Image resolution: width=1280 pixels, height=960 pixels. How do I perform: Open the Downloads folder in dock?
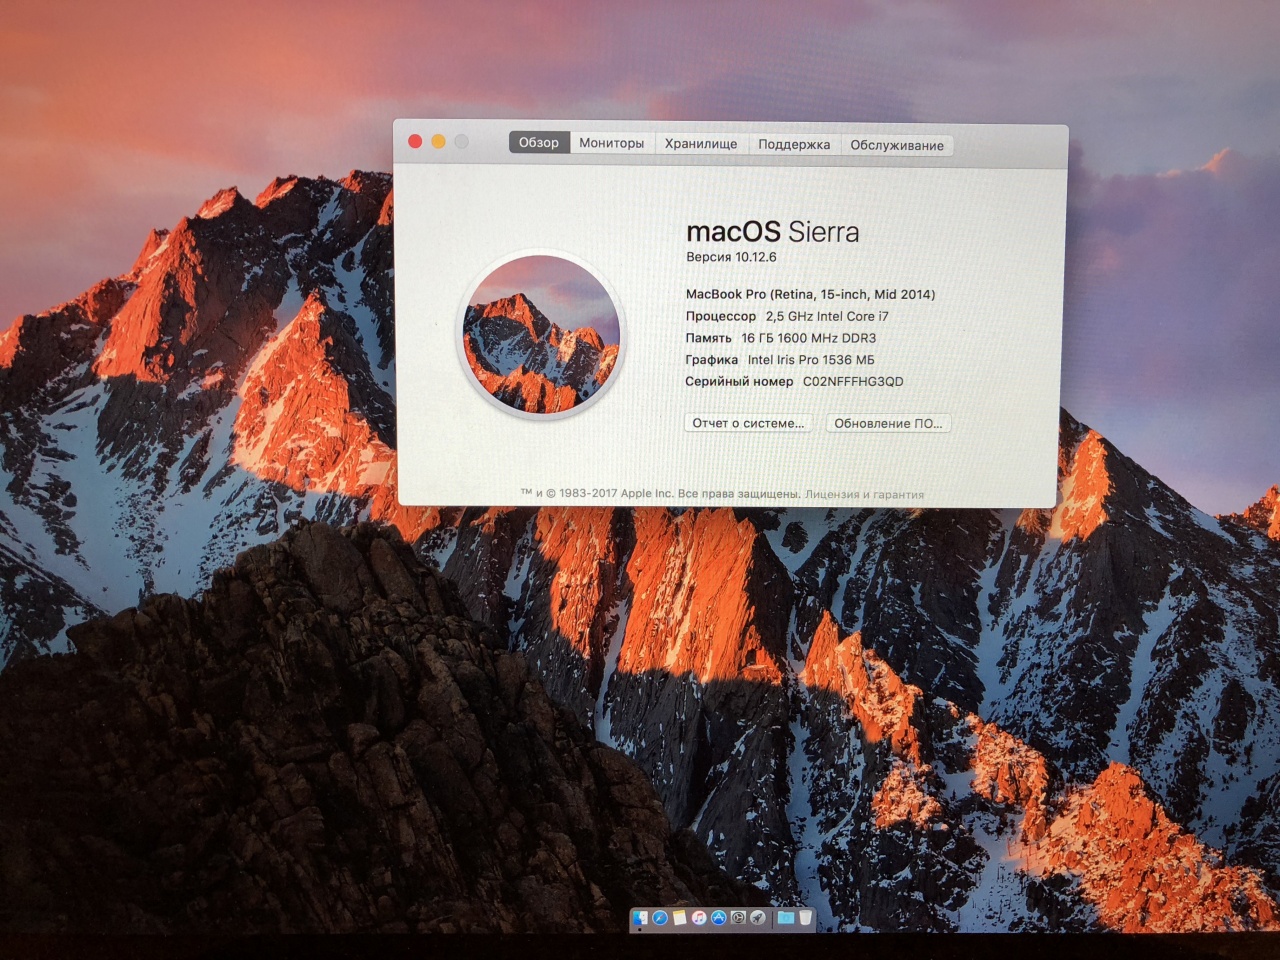(786, 918)
